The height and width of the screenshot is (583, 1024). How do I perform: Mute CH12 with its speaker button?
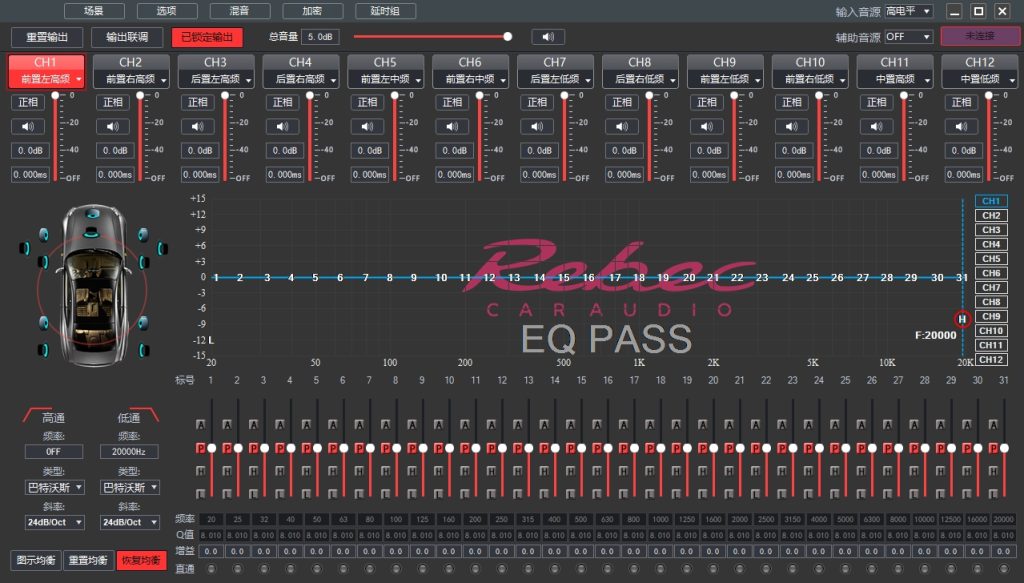[x=962, y=126]
